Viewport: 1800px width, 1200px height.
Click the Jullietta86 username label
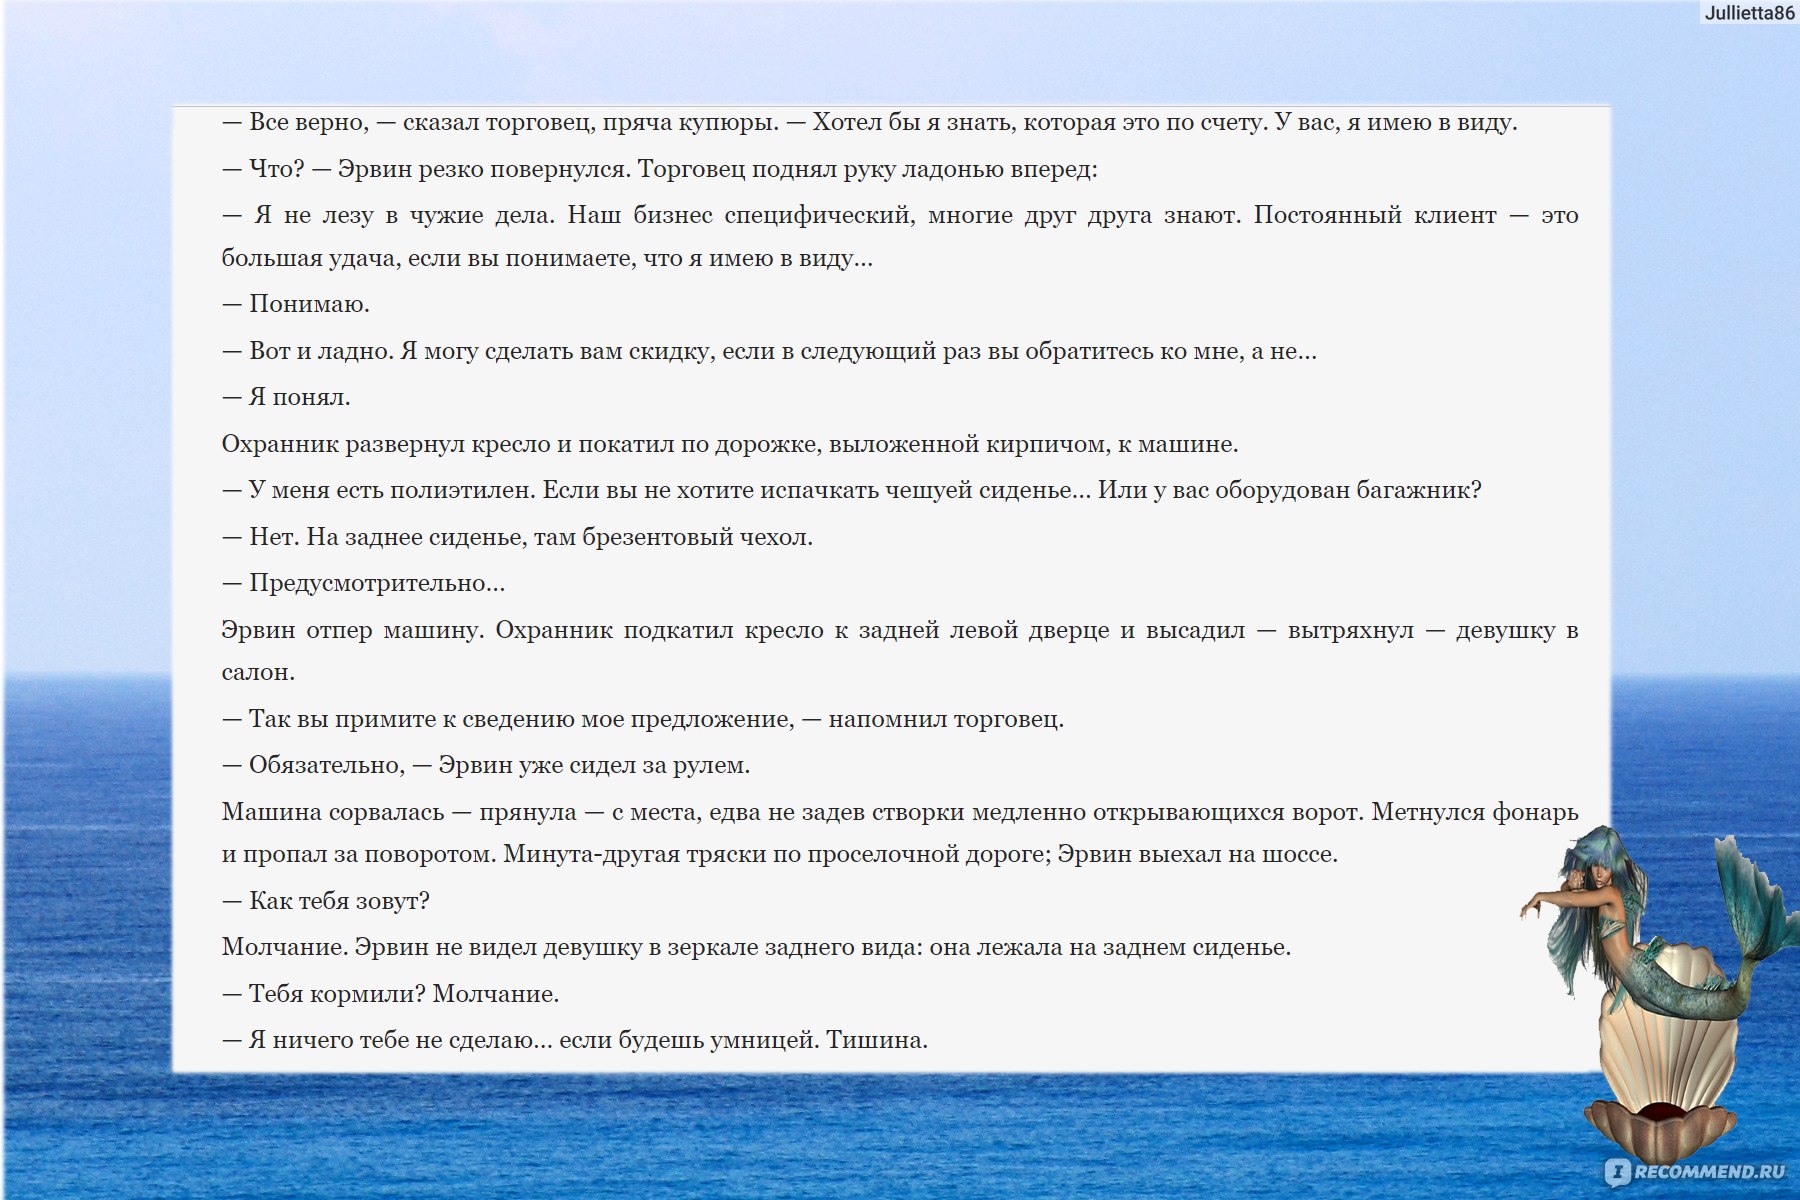[1748, 12]
